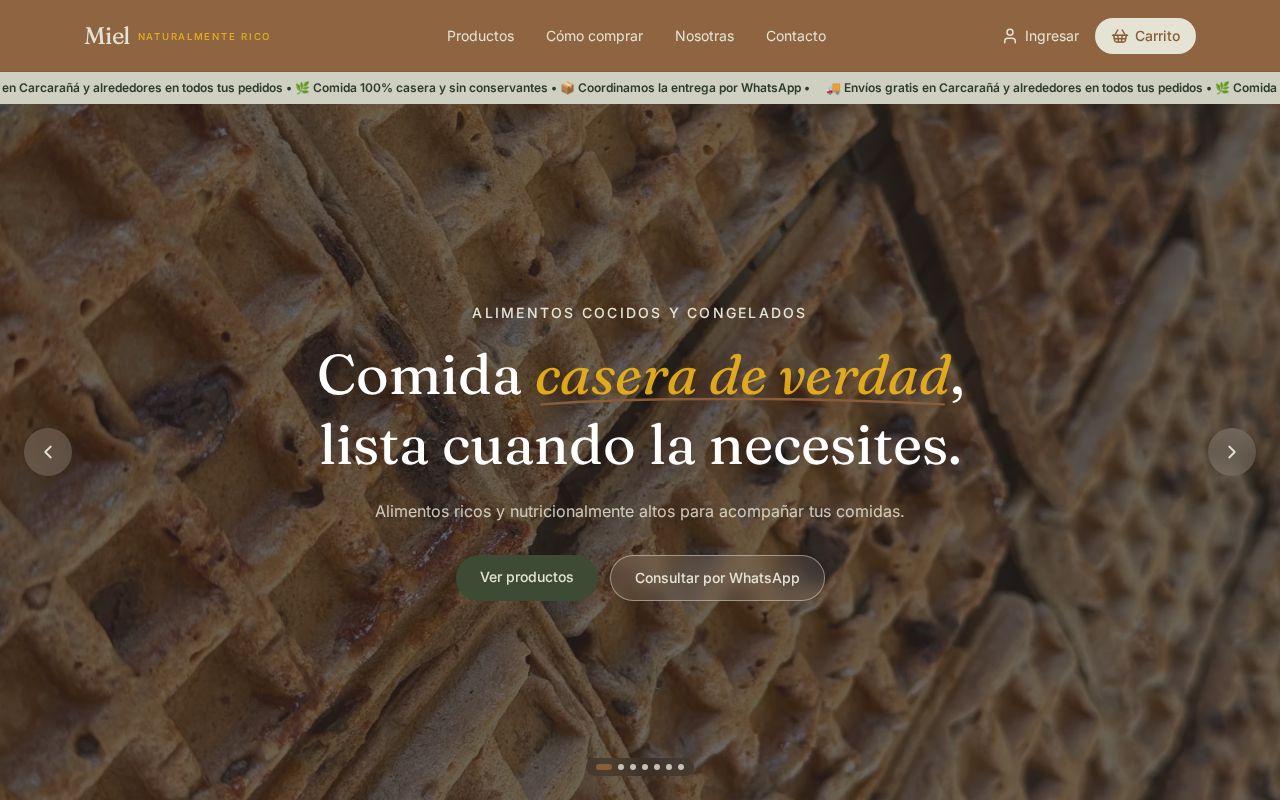The height and width of the screenshot is (800, 1280).
Task: Go to the Contacto section
Action: click(x=796, y=36)
